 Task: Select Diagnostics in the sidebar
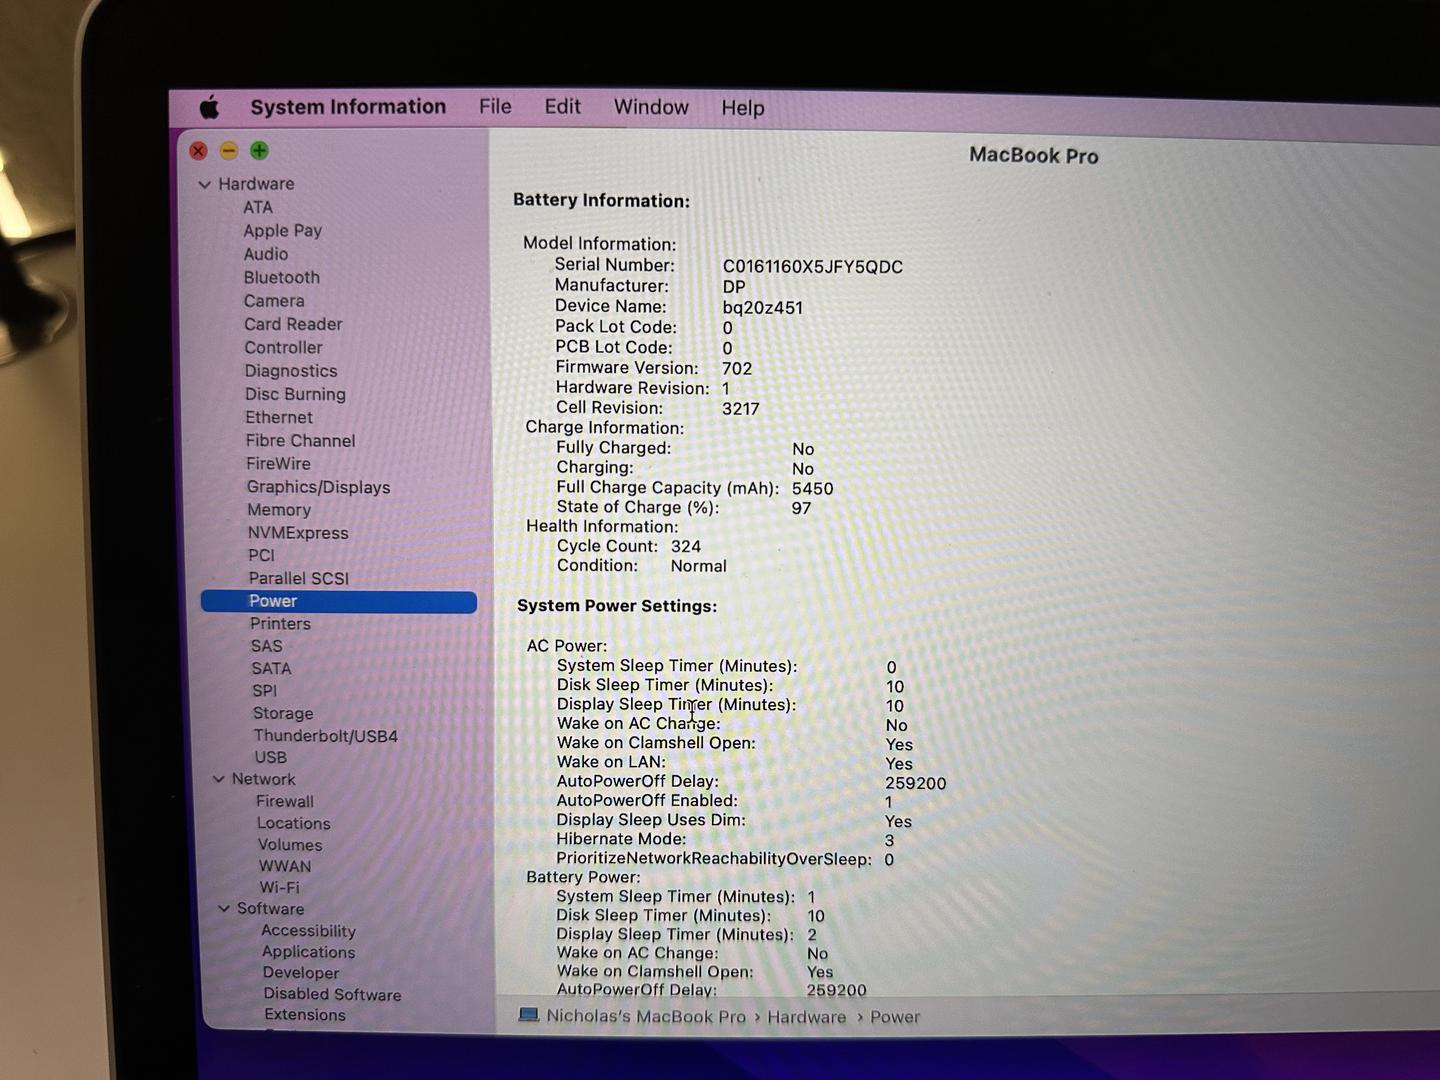[291, 371]
